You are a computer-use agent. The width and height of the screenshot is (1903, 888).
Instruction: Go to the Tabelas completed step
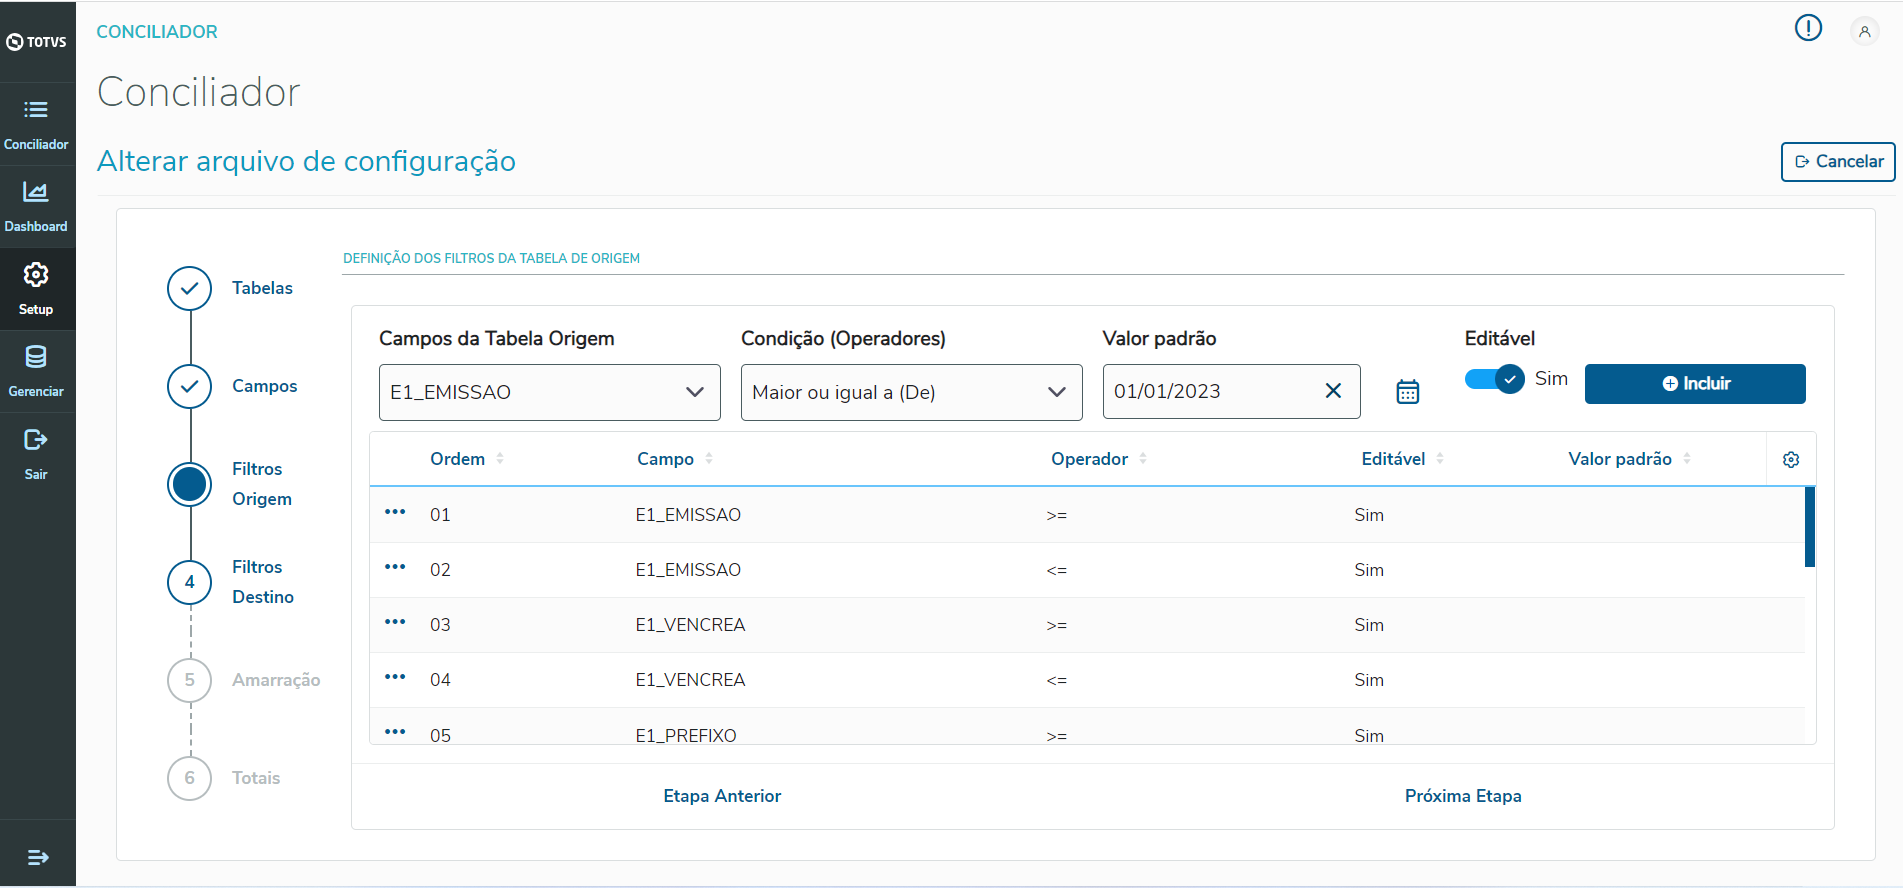click(190, 288)
